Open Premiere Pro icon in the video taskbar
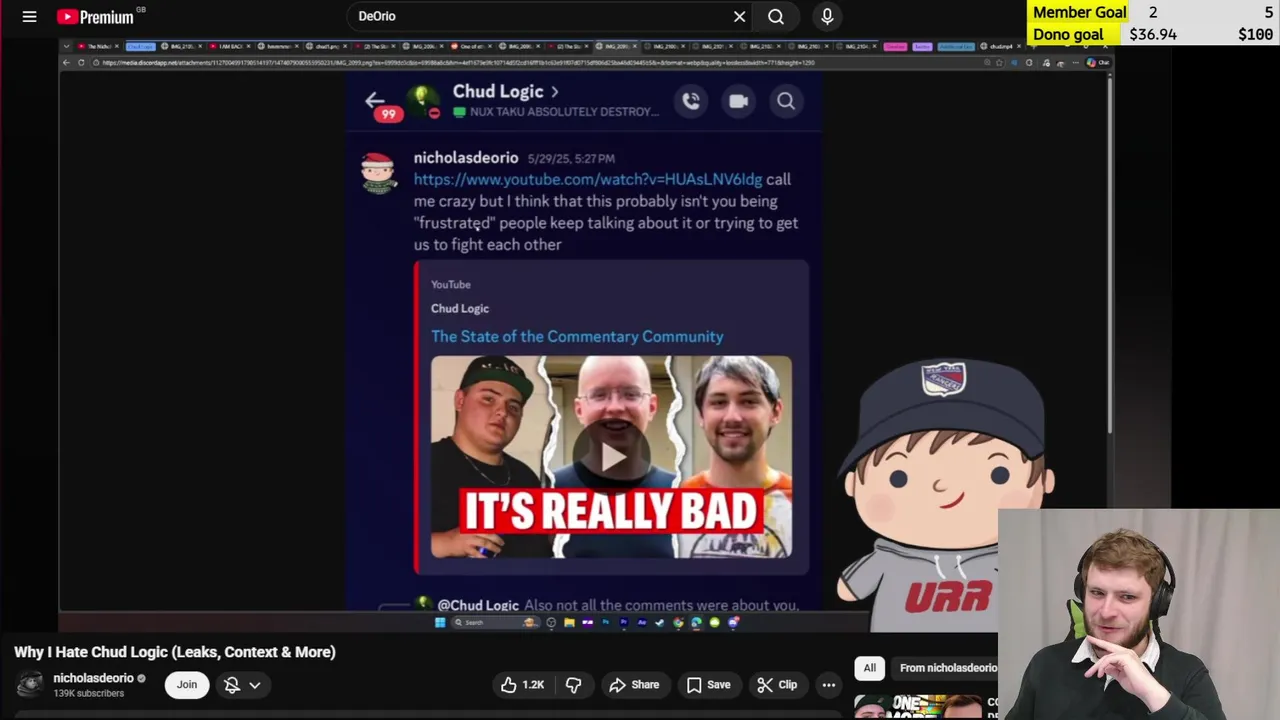Image resolution: width=1280 pixels, height=720 pixels. click(x=624, y=622)
